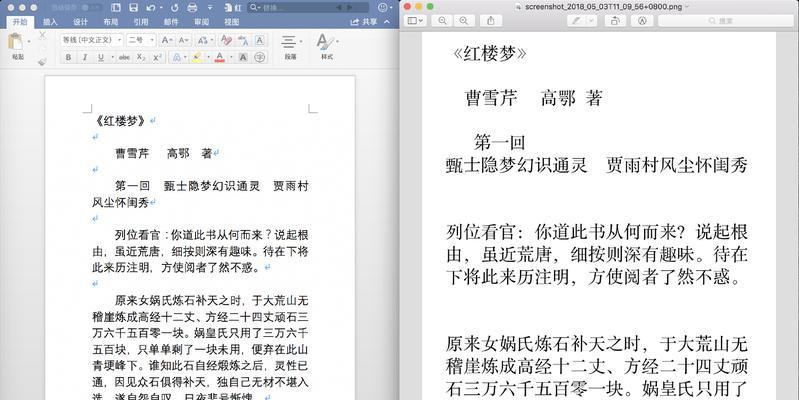This screenshot has height=400, width=799.
Task: Toggle strikethrough abc formatting
Action: point(124,58)
